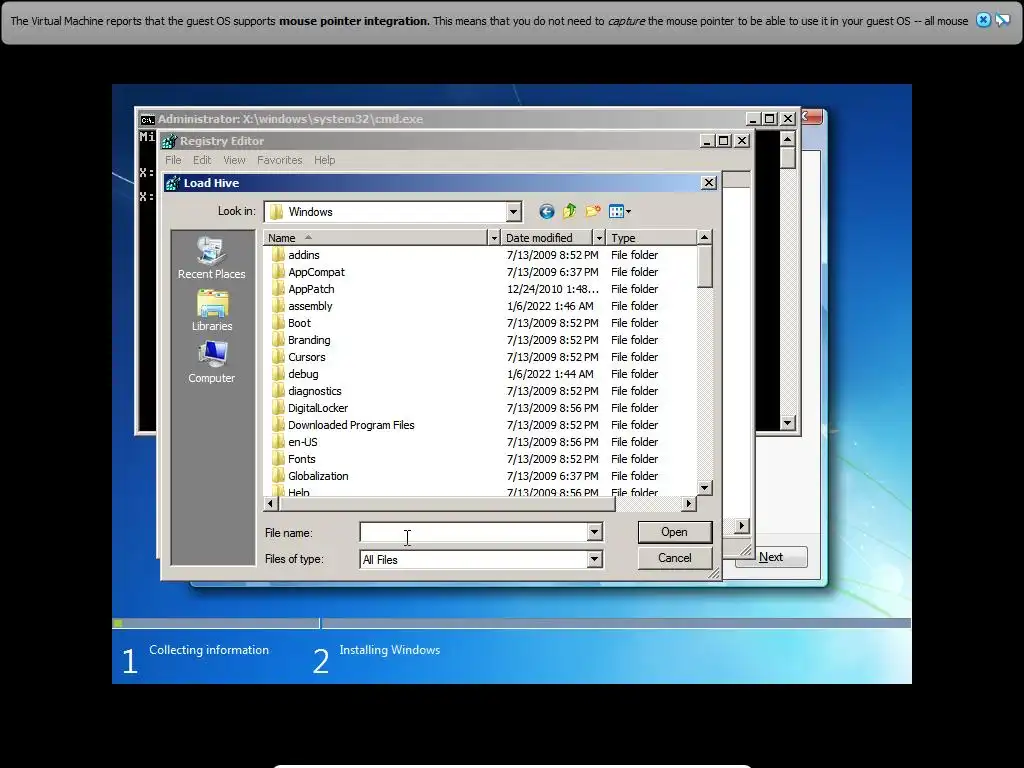Open Recent Places in the sidebar
Screen dimensions: 1024x768
(x=212, y=258)
